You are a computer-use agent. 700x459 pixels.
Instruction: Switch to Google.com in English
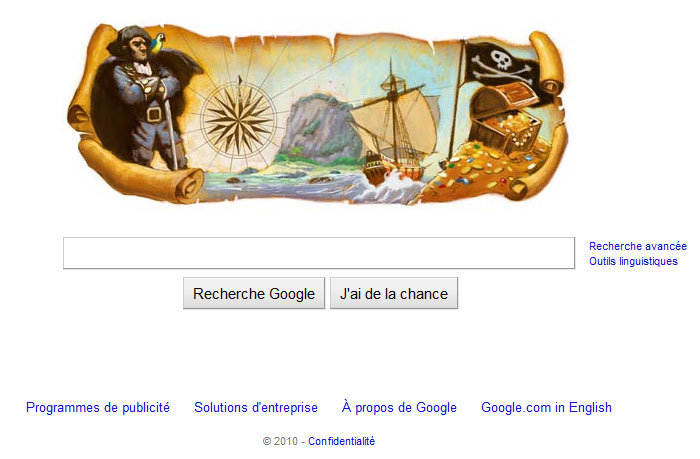(546, 407)
